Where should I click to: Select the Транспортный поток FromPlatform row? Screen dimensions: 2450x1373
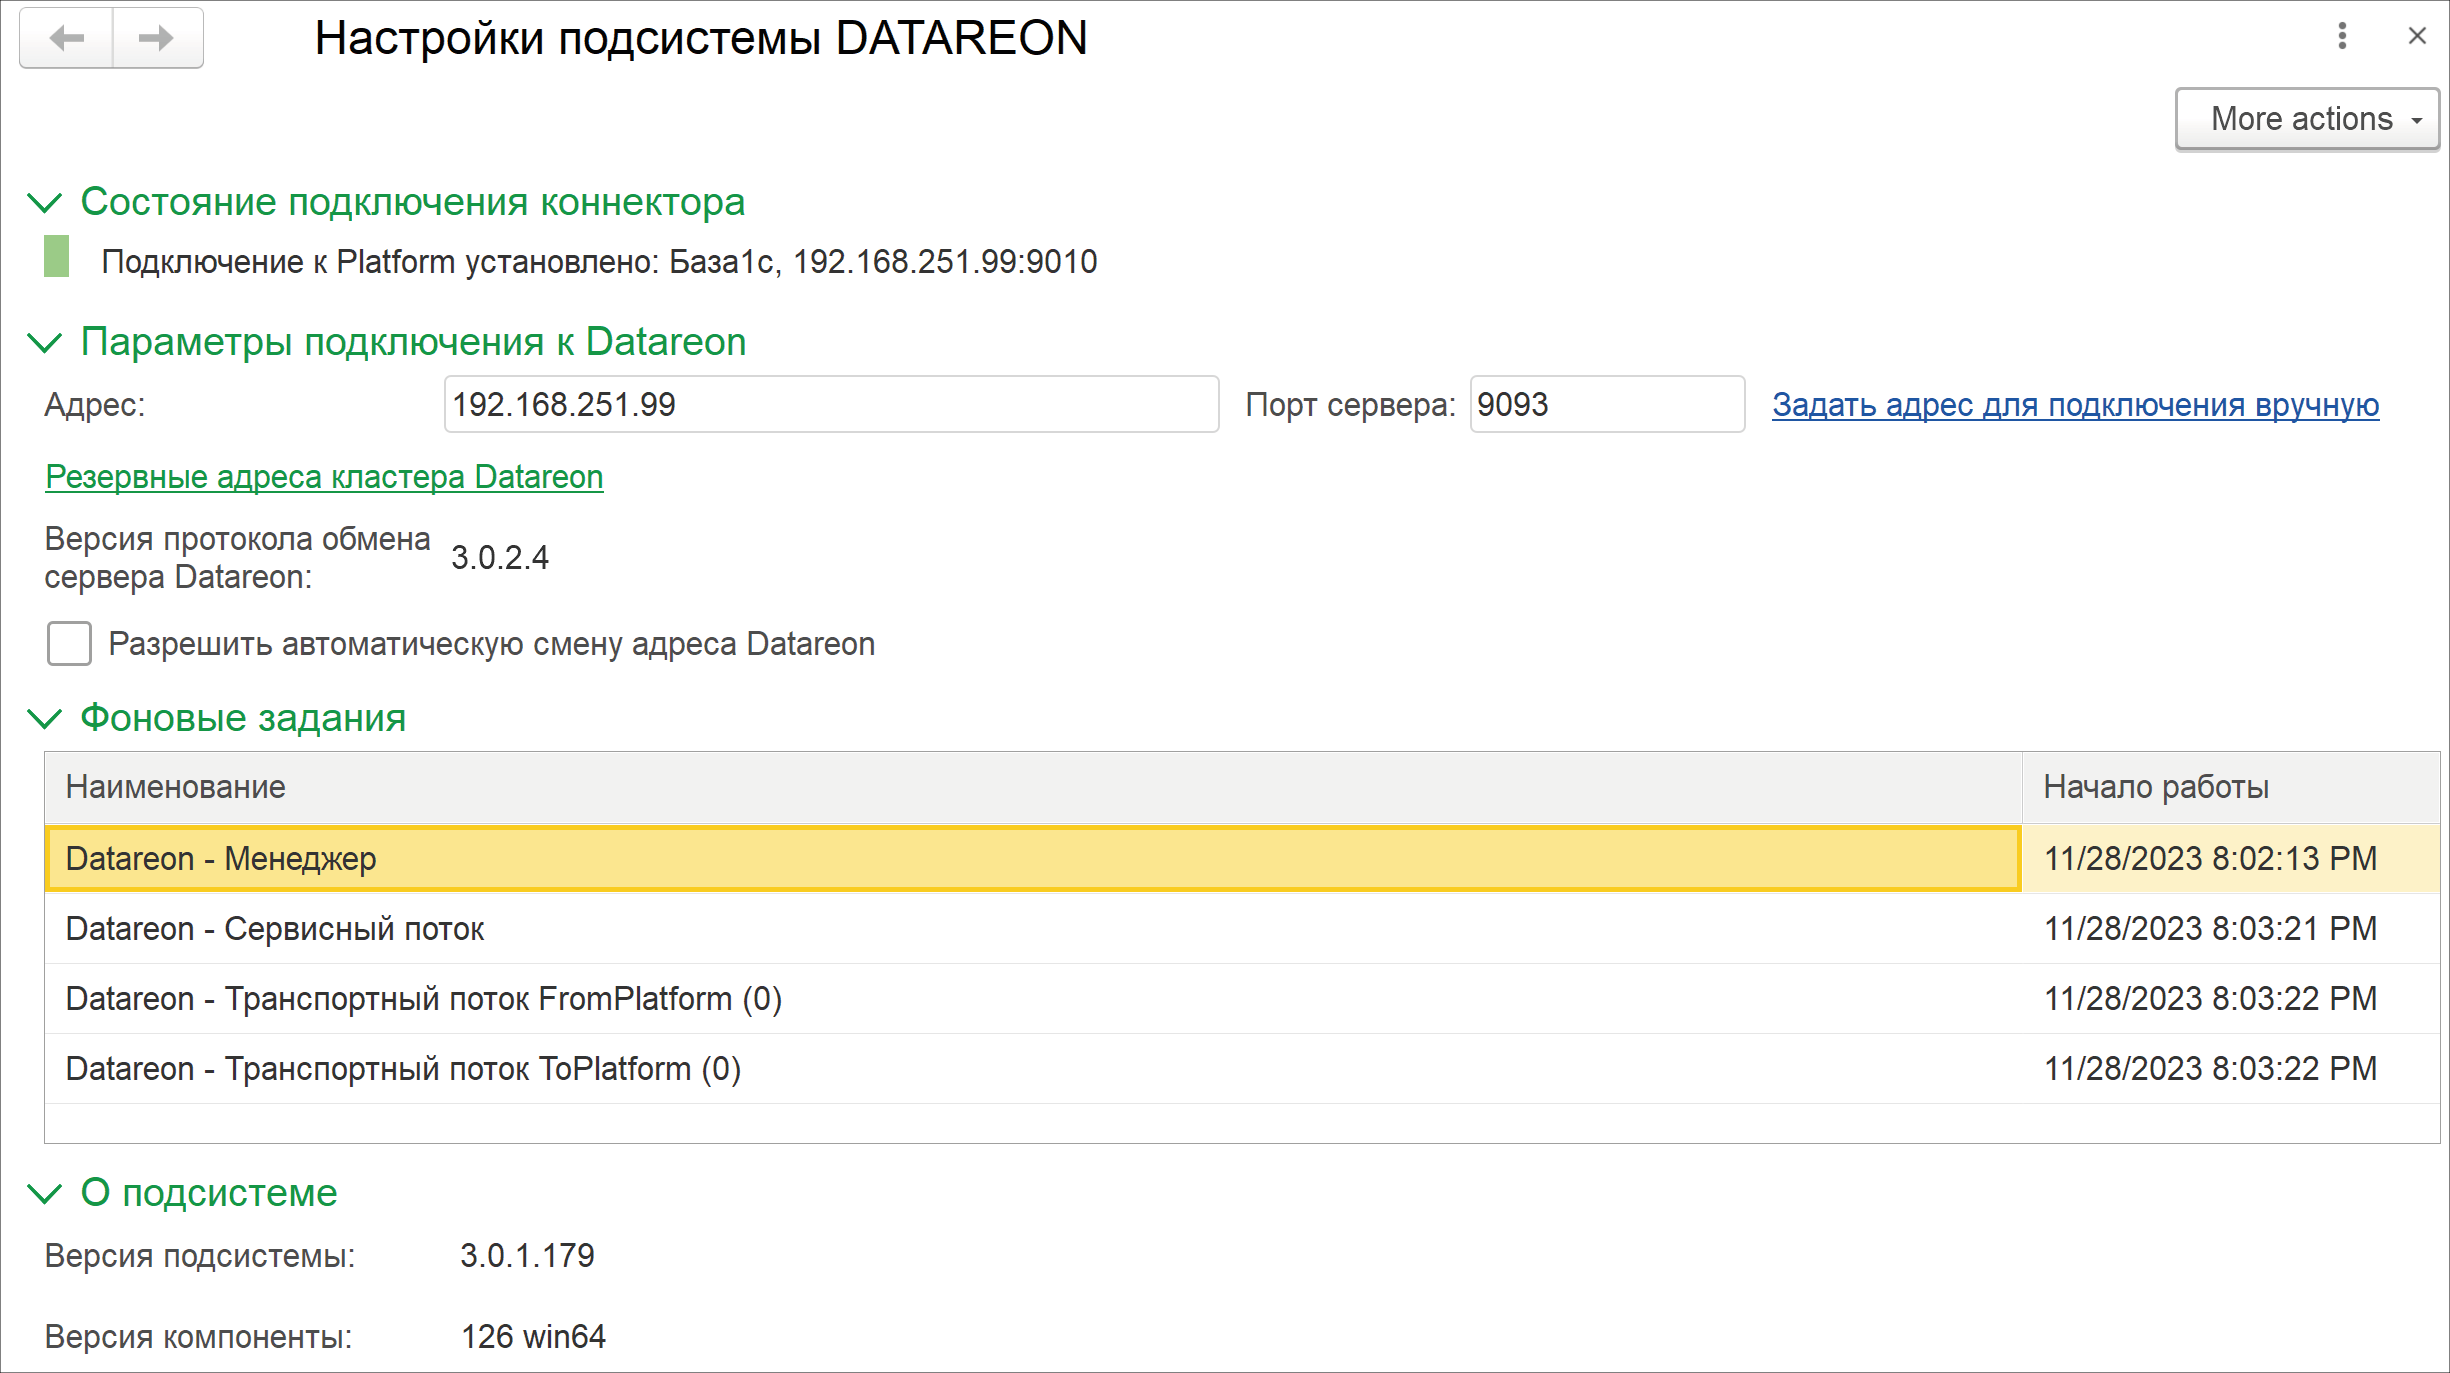click(1030, 999)
